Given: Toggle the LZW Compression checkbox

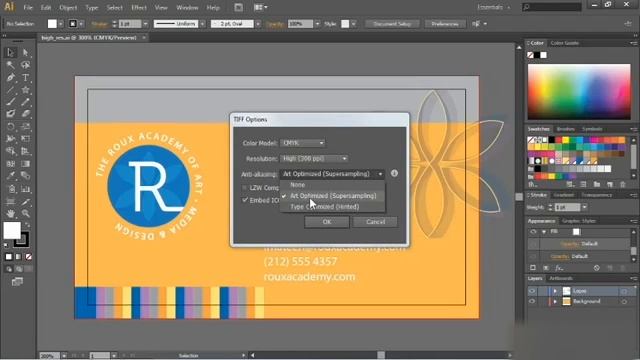Looking at the screenshot, I should [245, 188].
